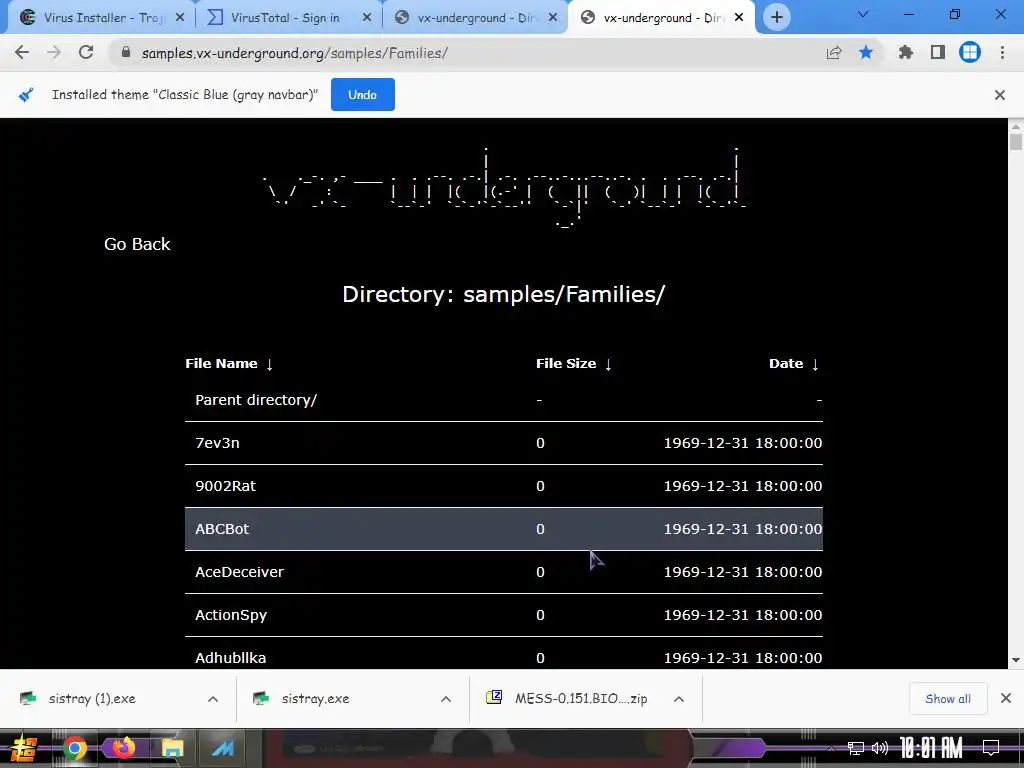This screenshot has height=768, width=1024.
Task: Open the AceDeceiver folder
Action: [x=240, y=572]
